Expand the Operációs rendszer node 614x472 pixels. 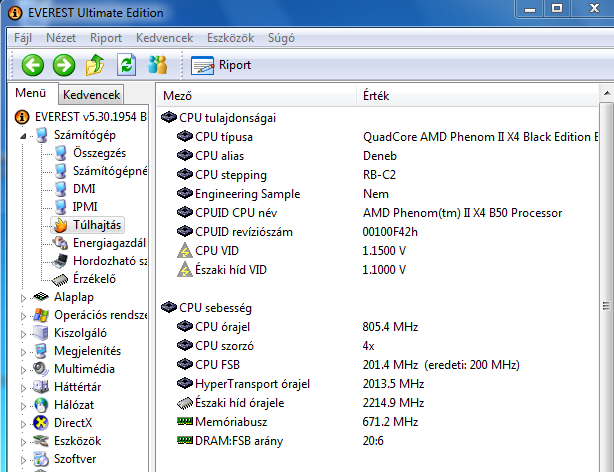pyautogui.click(x=23, y=316)
